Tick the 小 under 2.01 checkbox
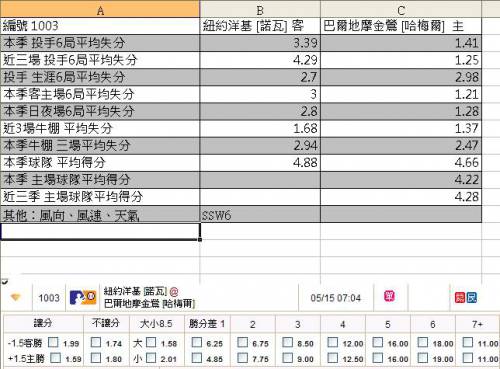Screen dimensions: 500x369 click(x=151, y=358)
